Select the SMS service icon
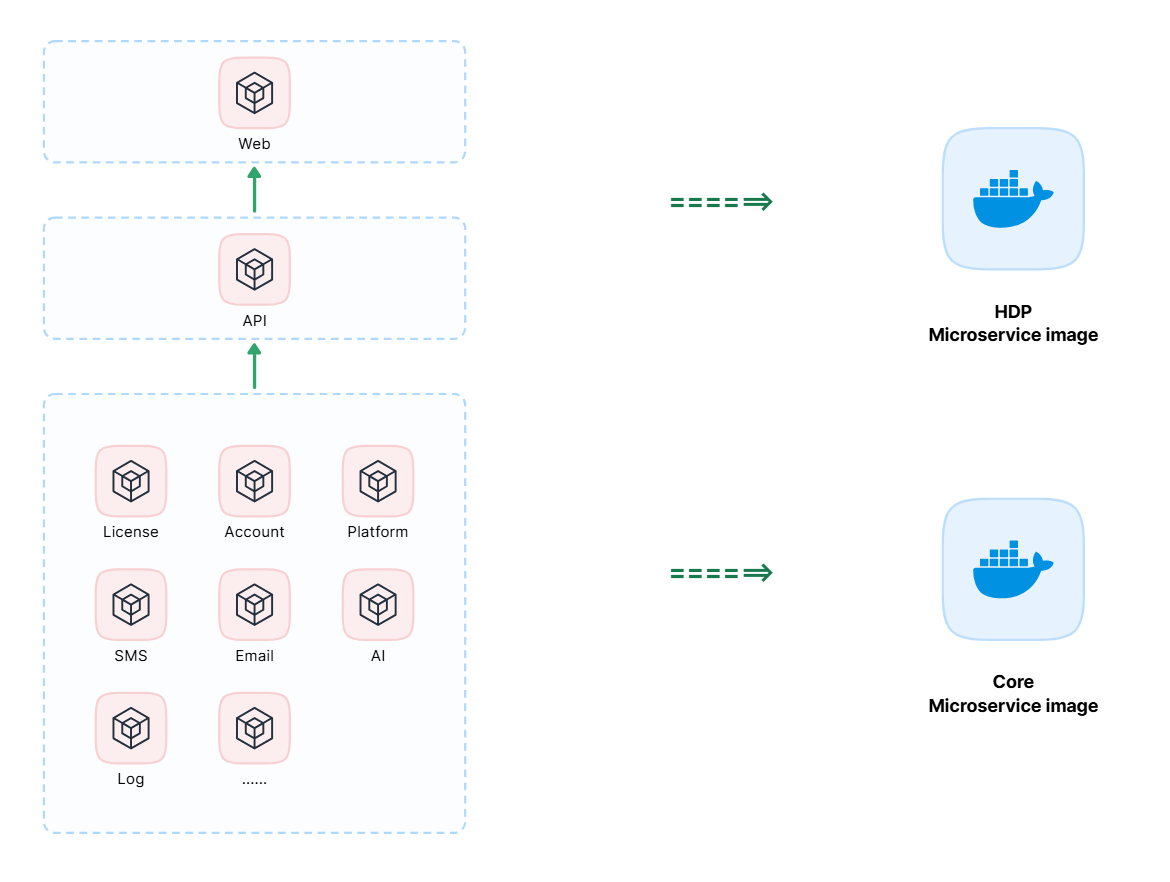Viewport: 1170px width, 882px height. tap(131, 604)
